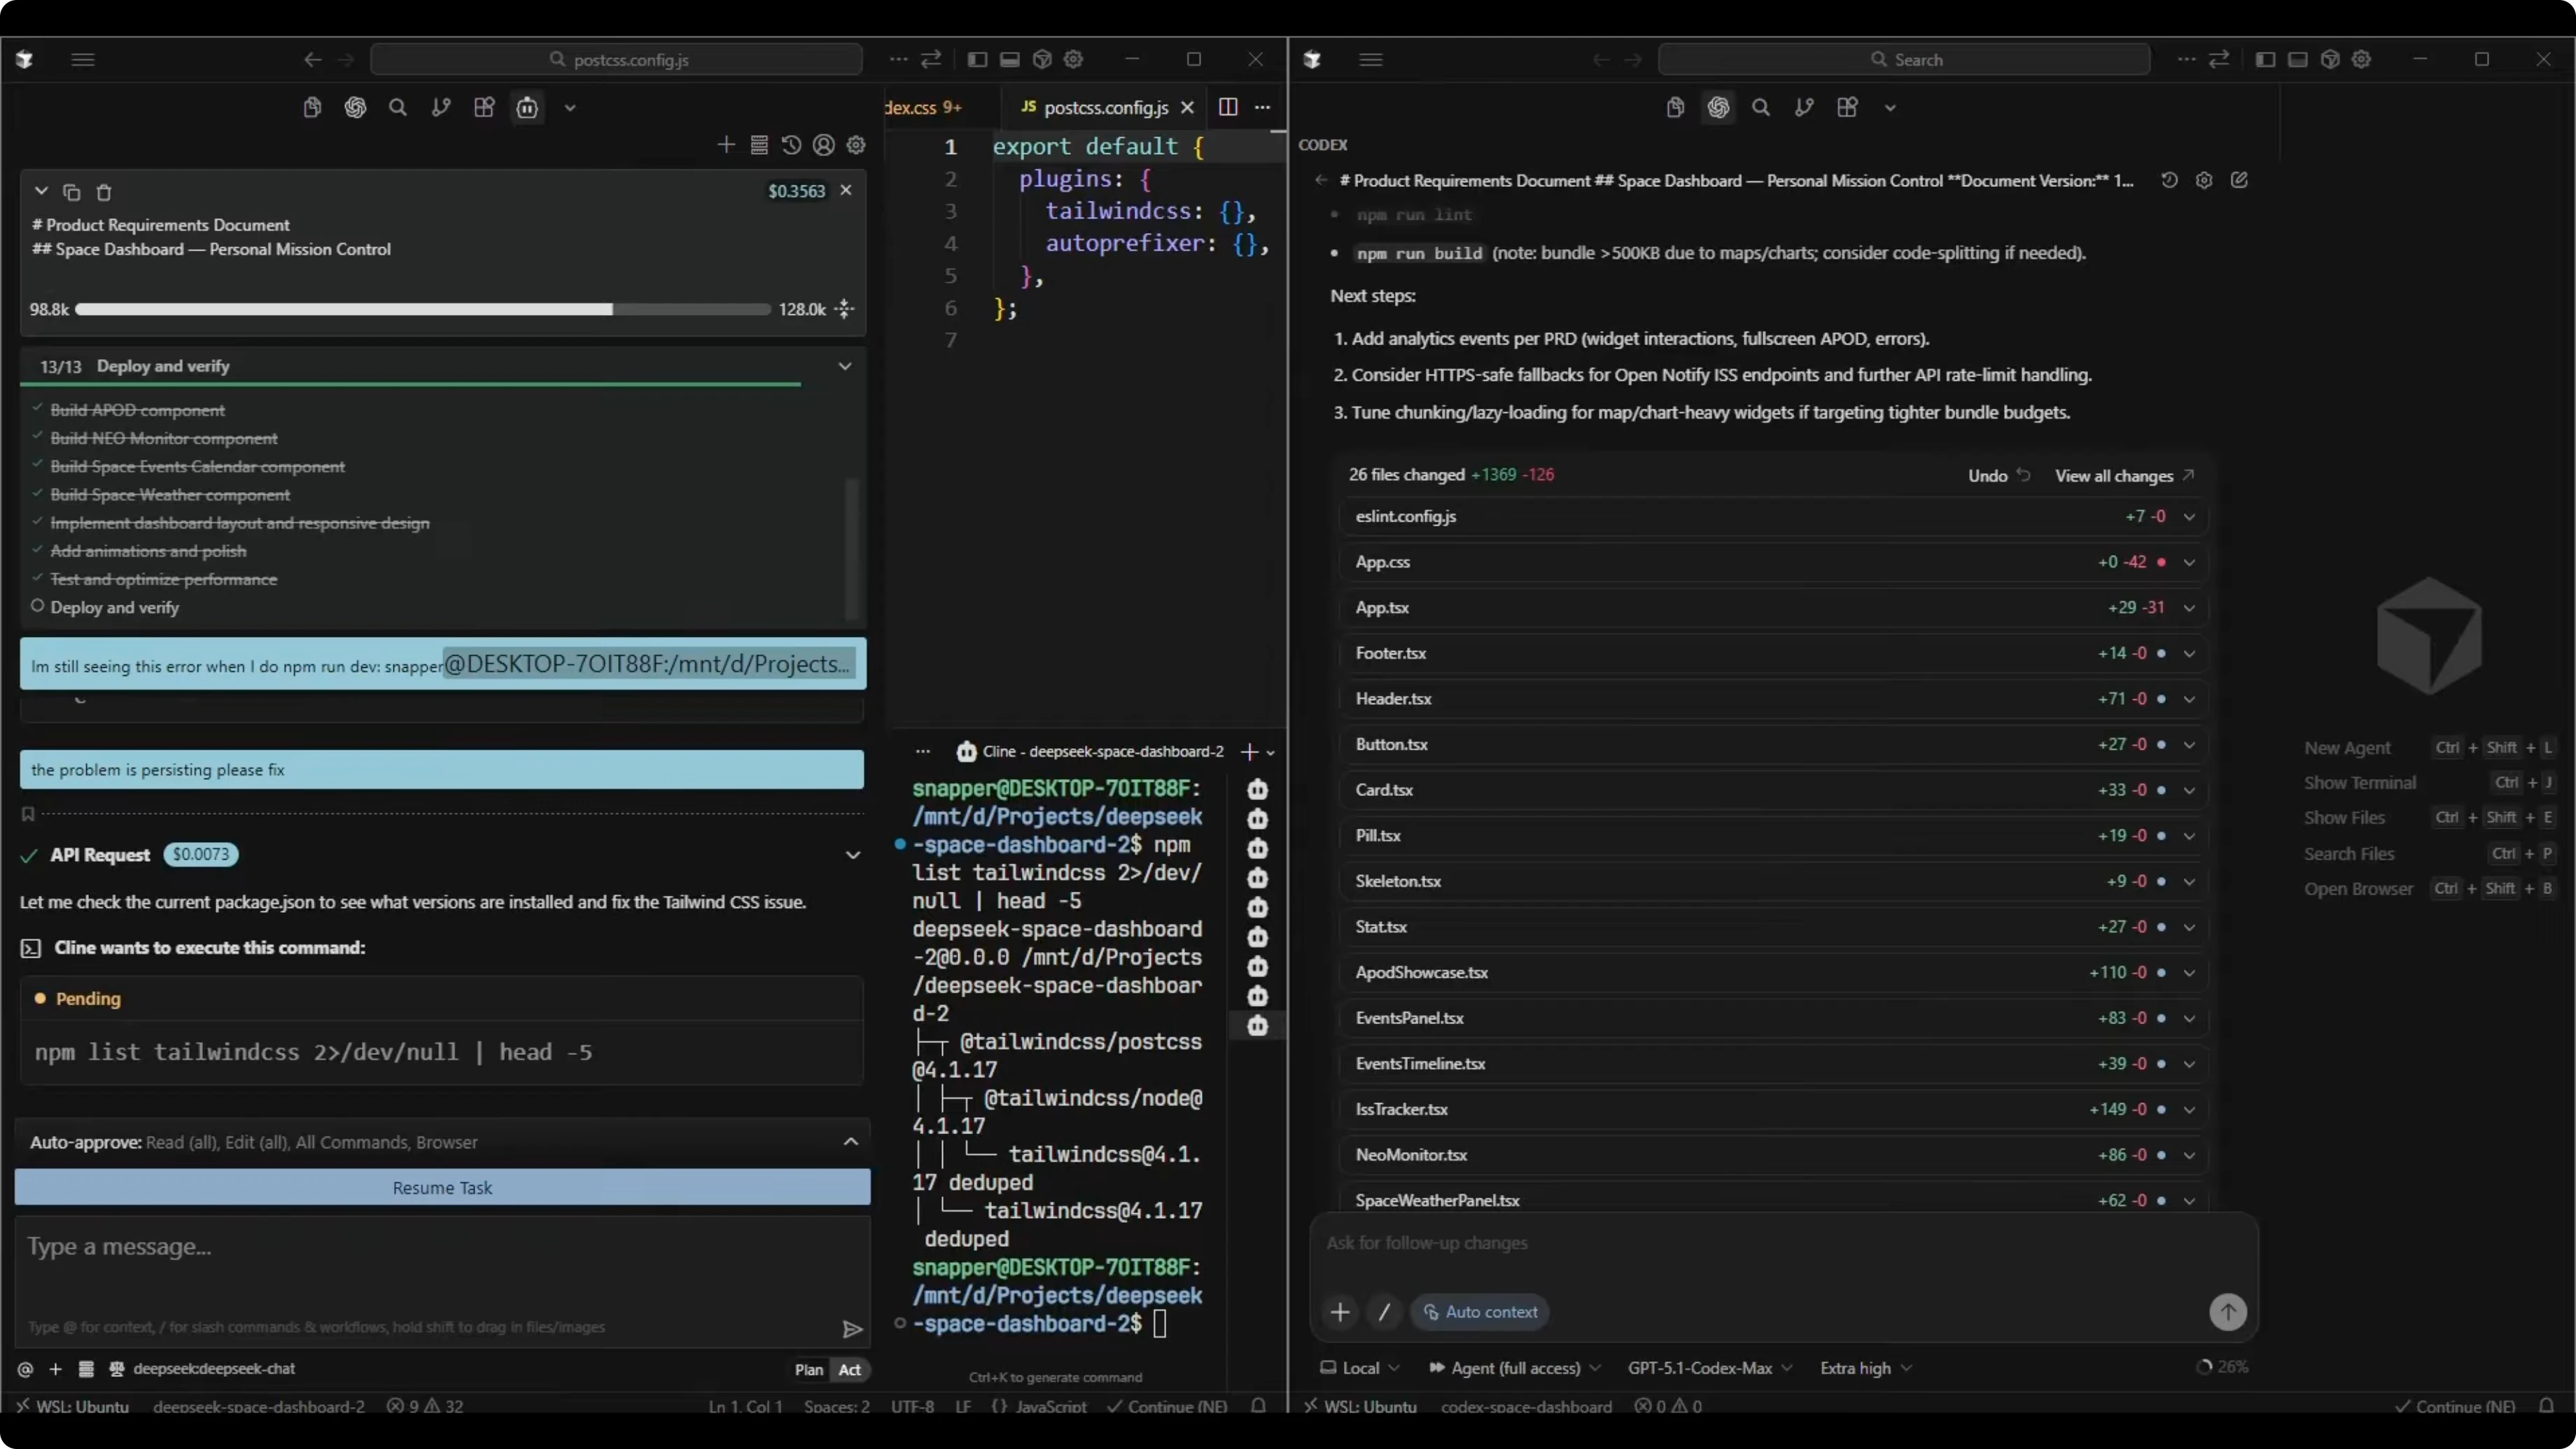This screenshot has height=1449, width=2576.
Task: Open the source control icon in left toolbar
Action: pos(441,108)
